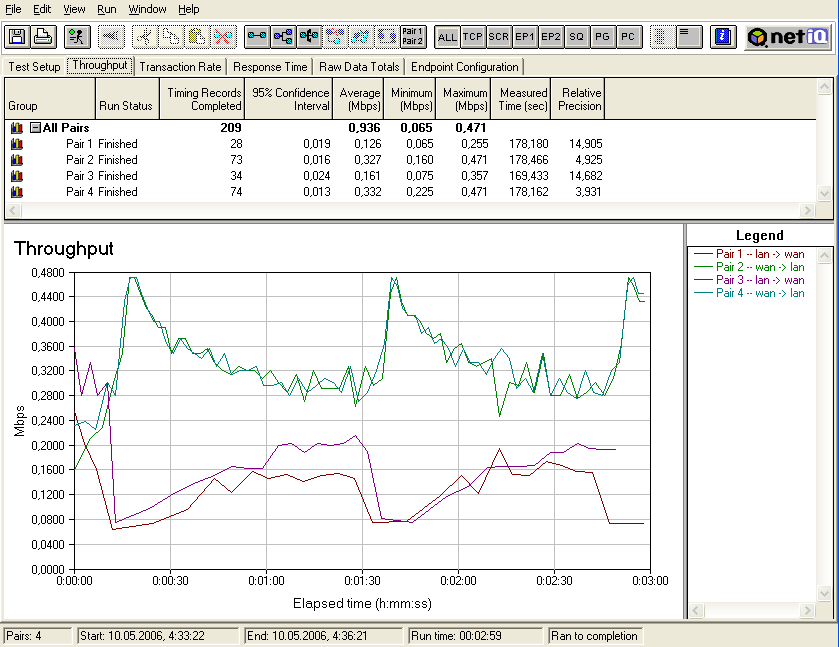Image resolution: width=839 pixels, height=647 pixels.
Task: Click the Pair 1 / Pair 2 toolbar button
Action: pos(412,37)
